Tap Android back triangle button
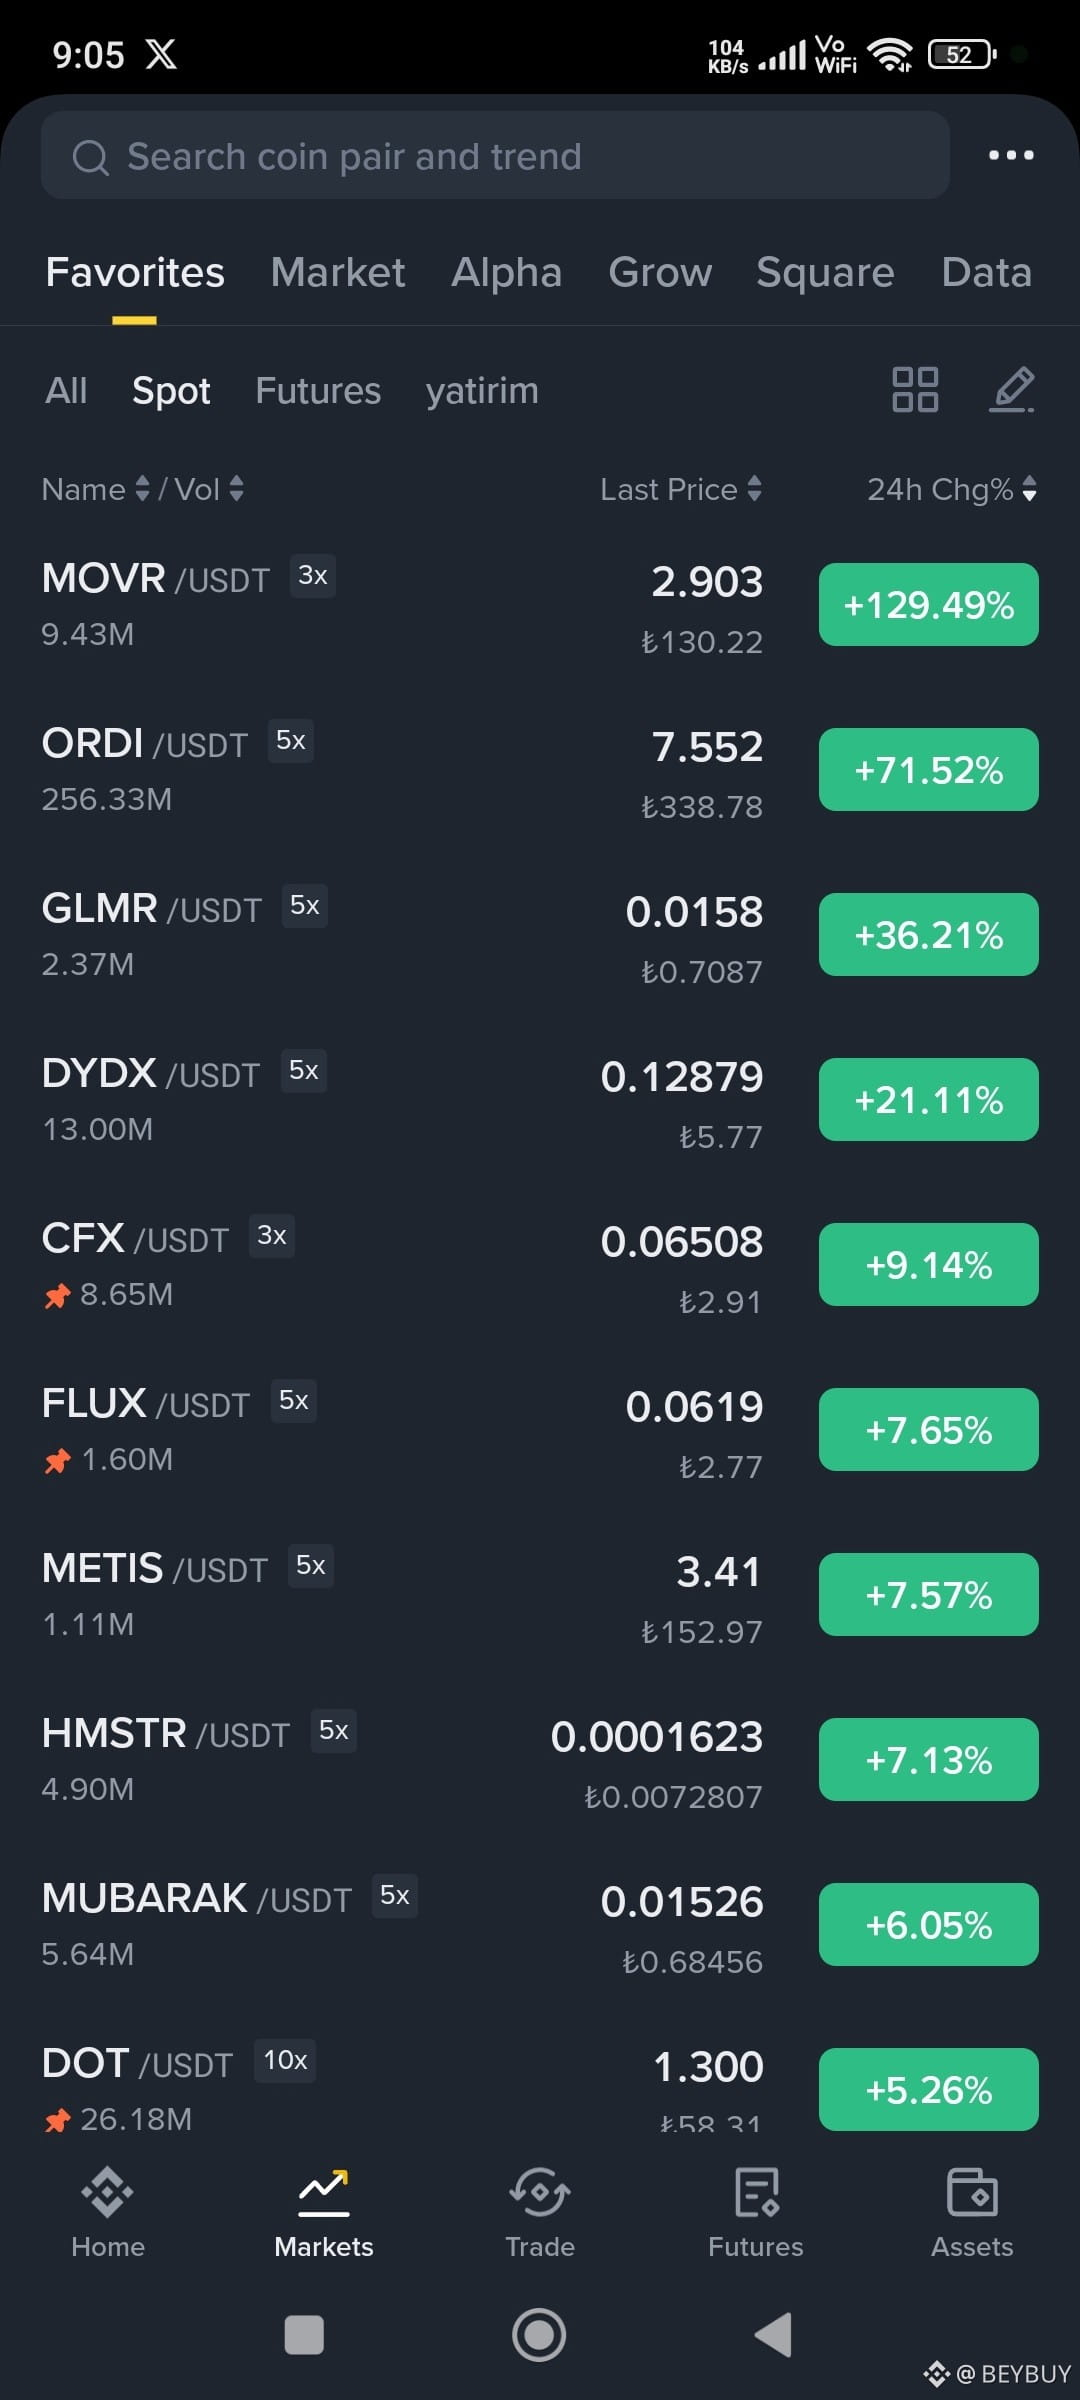Image resolution: width=1080 pixels, height=2400 pixels. point(773,2335)
